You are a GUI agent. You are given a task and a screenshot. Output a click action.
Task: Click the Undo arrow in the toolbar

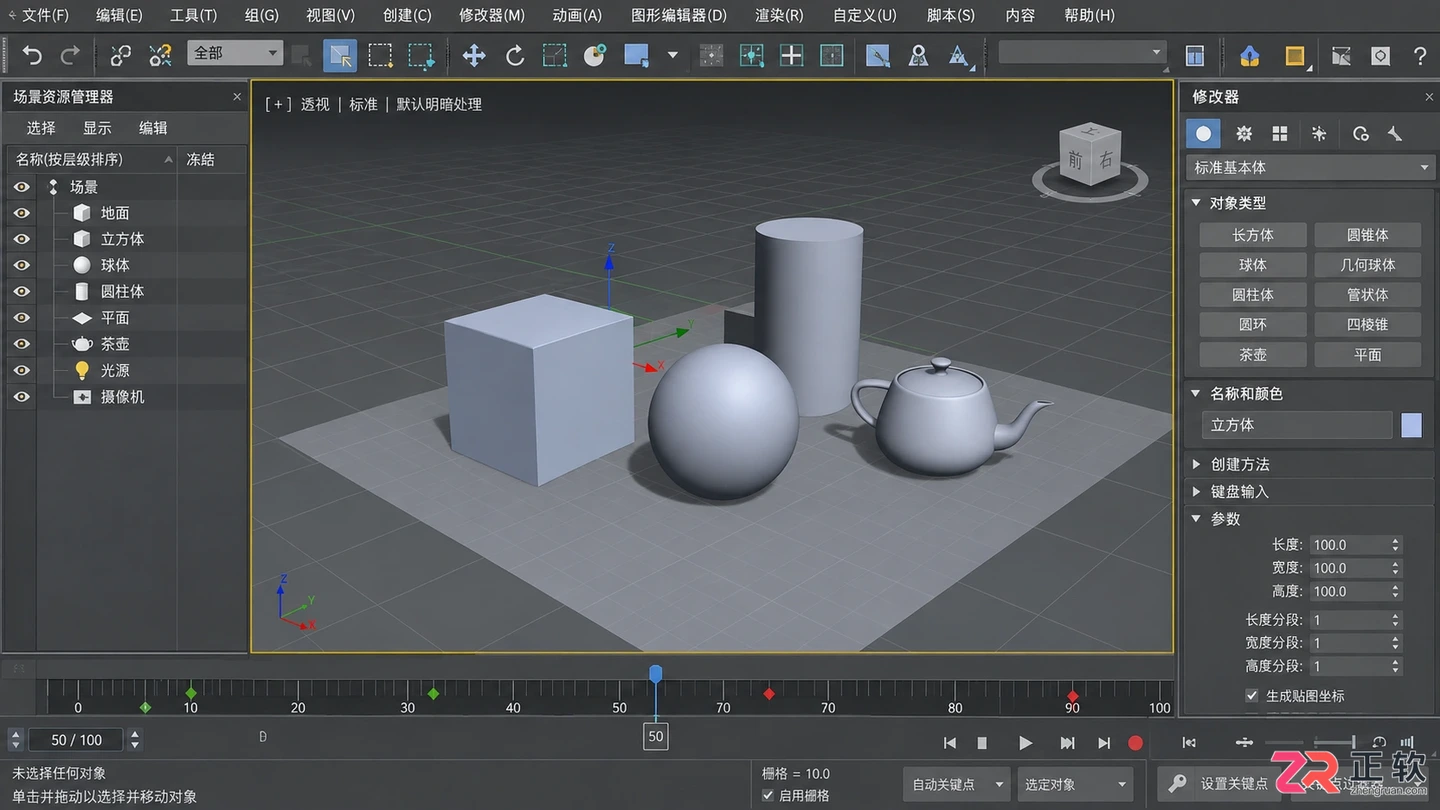(x=33, y=55)
